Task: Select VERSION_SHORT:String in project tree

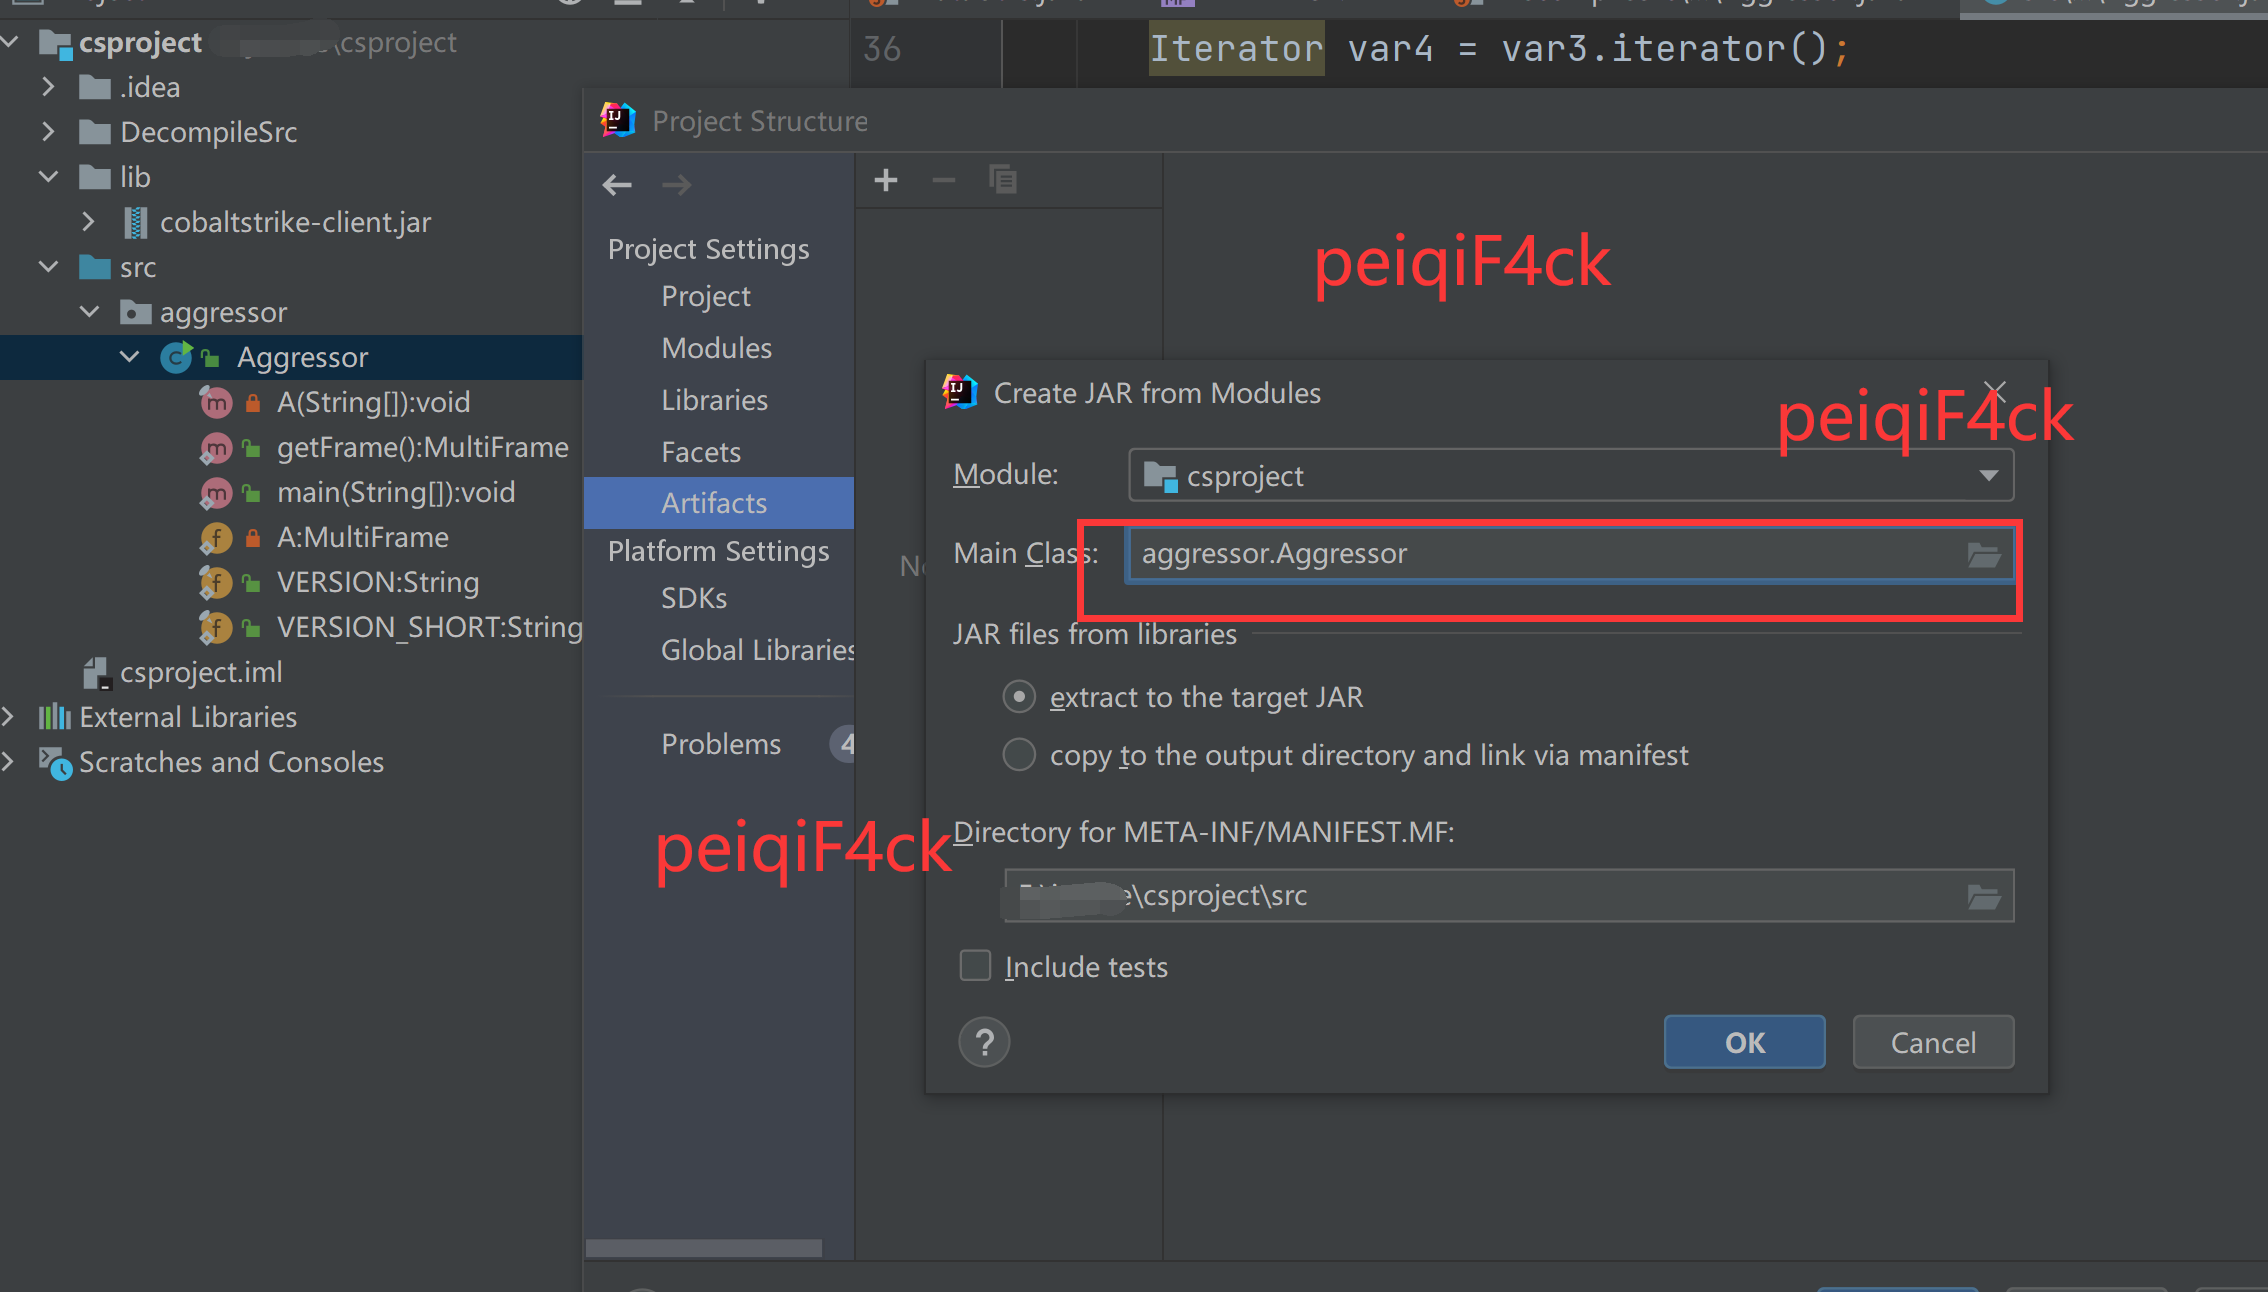Action: point(429,627)
